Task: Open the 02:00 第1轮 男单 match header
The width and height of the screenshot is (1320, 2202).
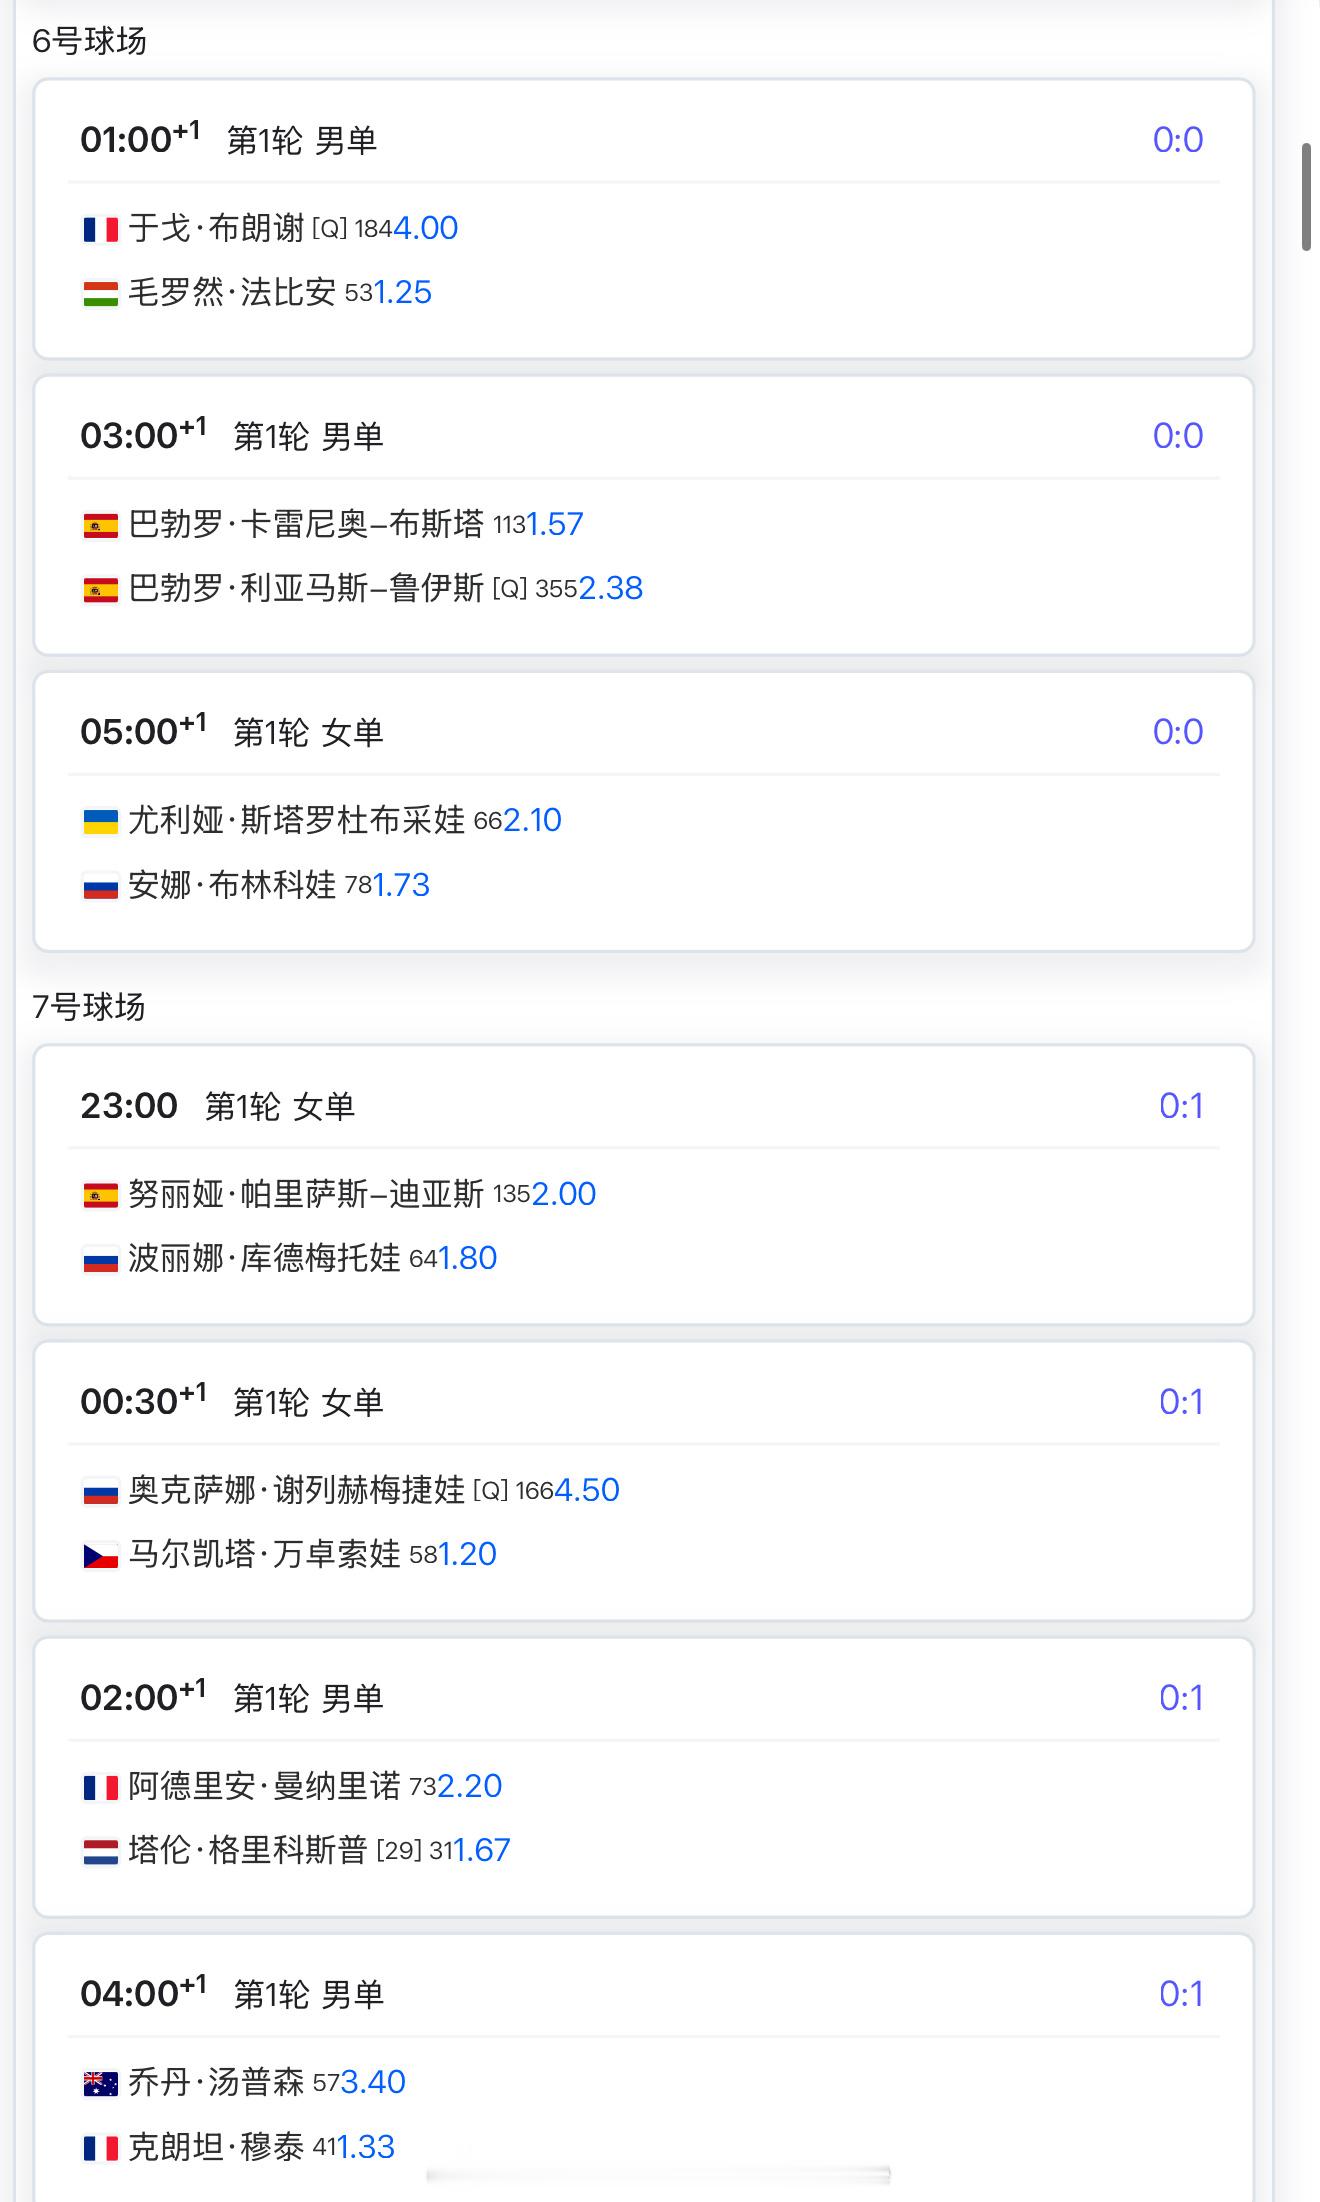Action: click(x=644, y=1698)
